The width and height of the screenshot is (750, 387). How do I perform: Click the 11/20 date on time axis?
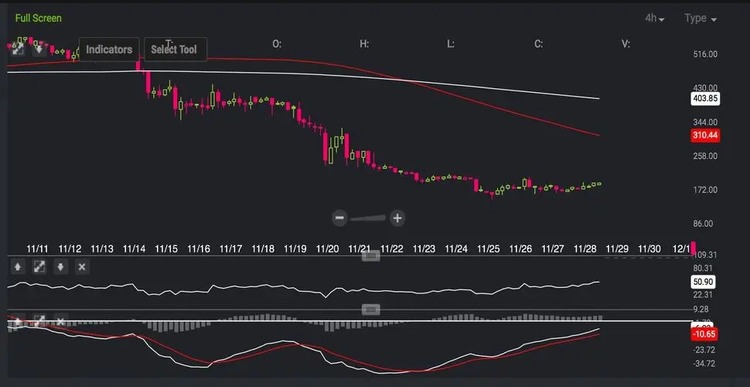tap(327, 249)
